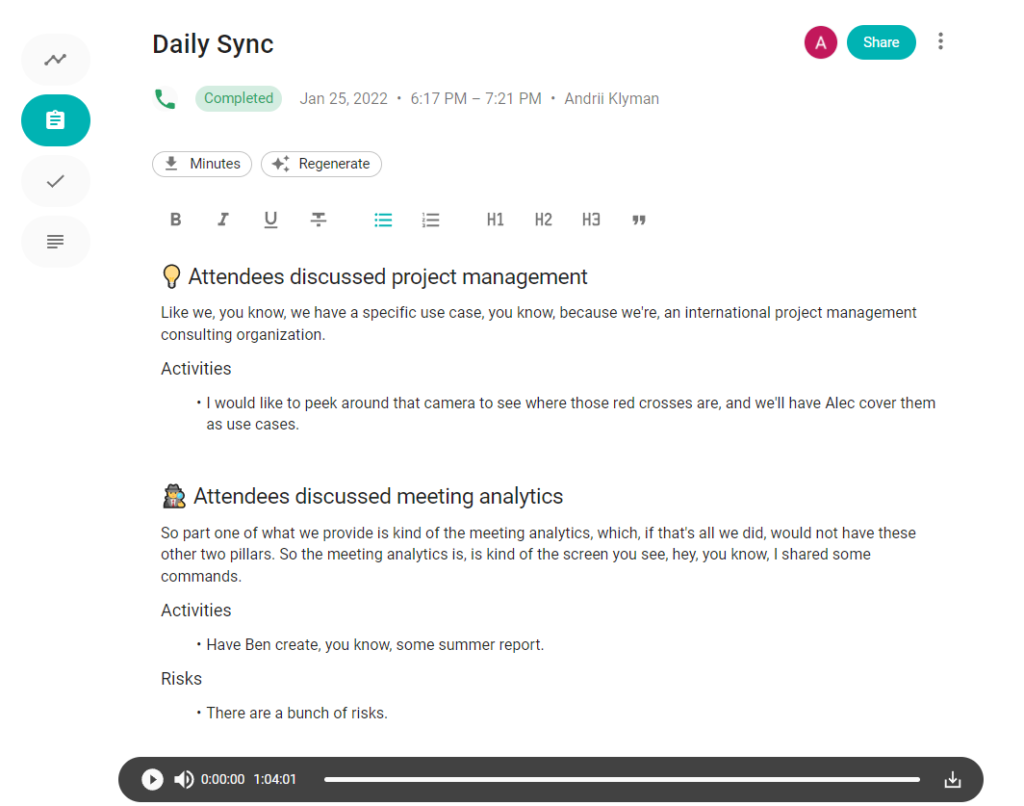Image resolution: width=1024 pixels, height=806 pixels.
Task: Play the meeting recording
Action: 152,779
